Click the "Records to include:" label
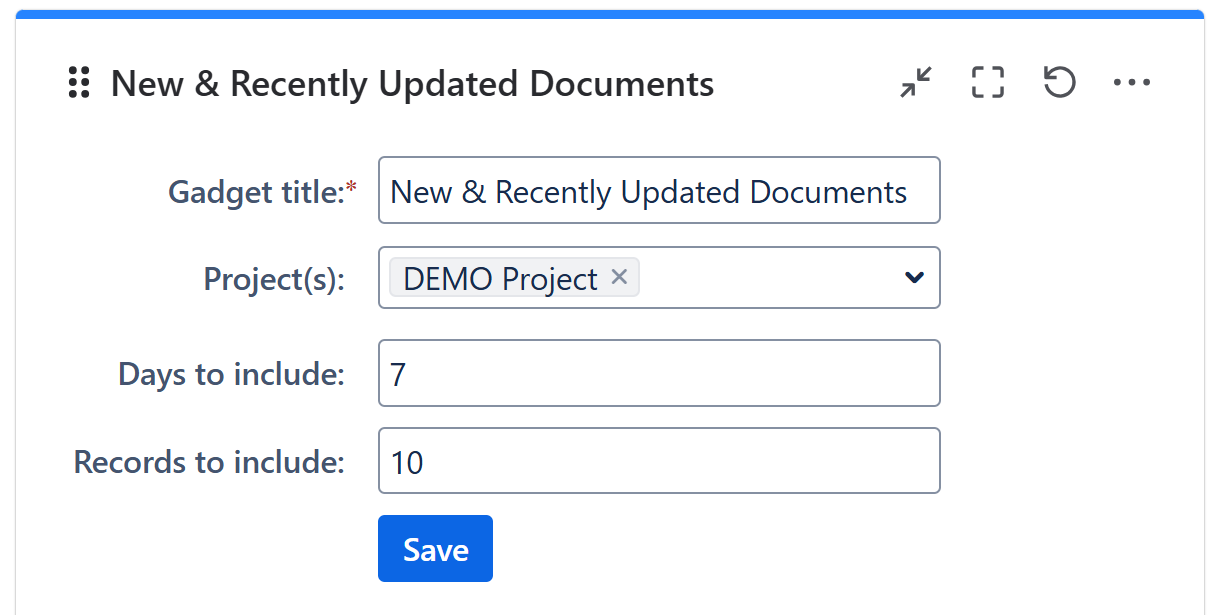The image size is (1216, 615). point(209,462)
